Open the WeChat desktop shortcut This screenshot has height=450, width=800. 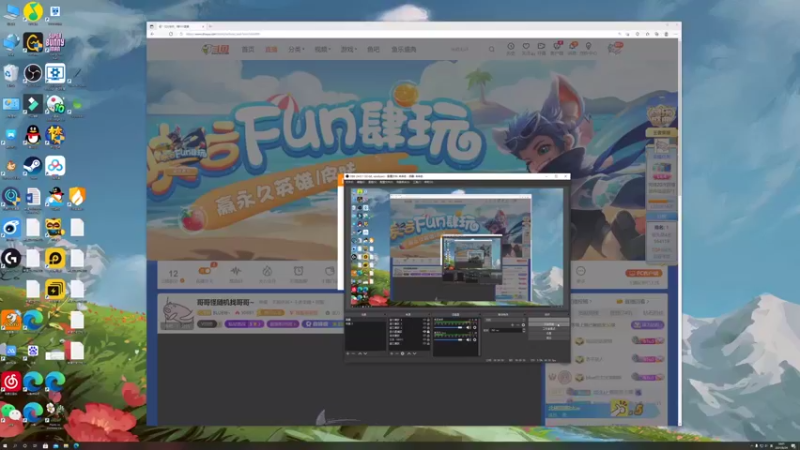pyautogui.click(x=11, y=412)
